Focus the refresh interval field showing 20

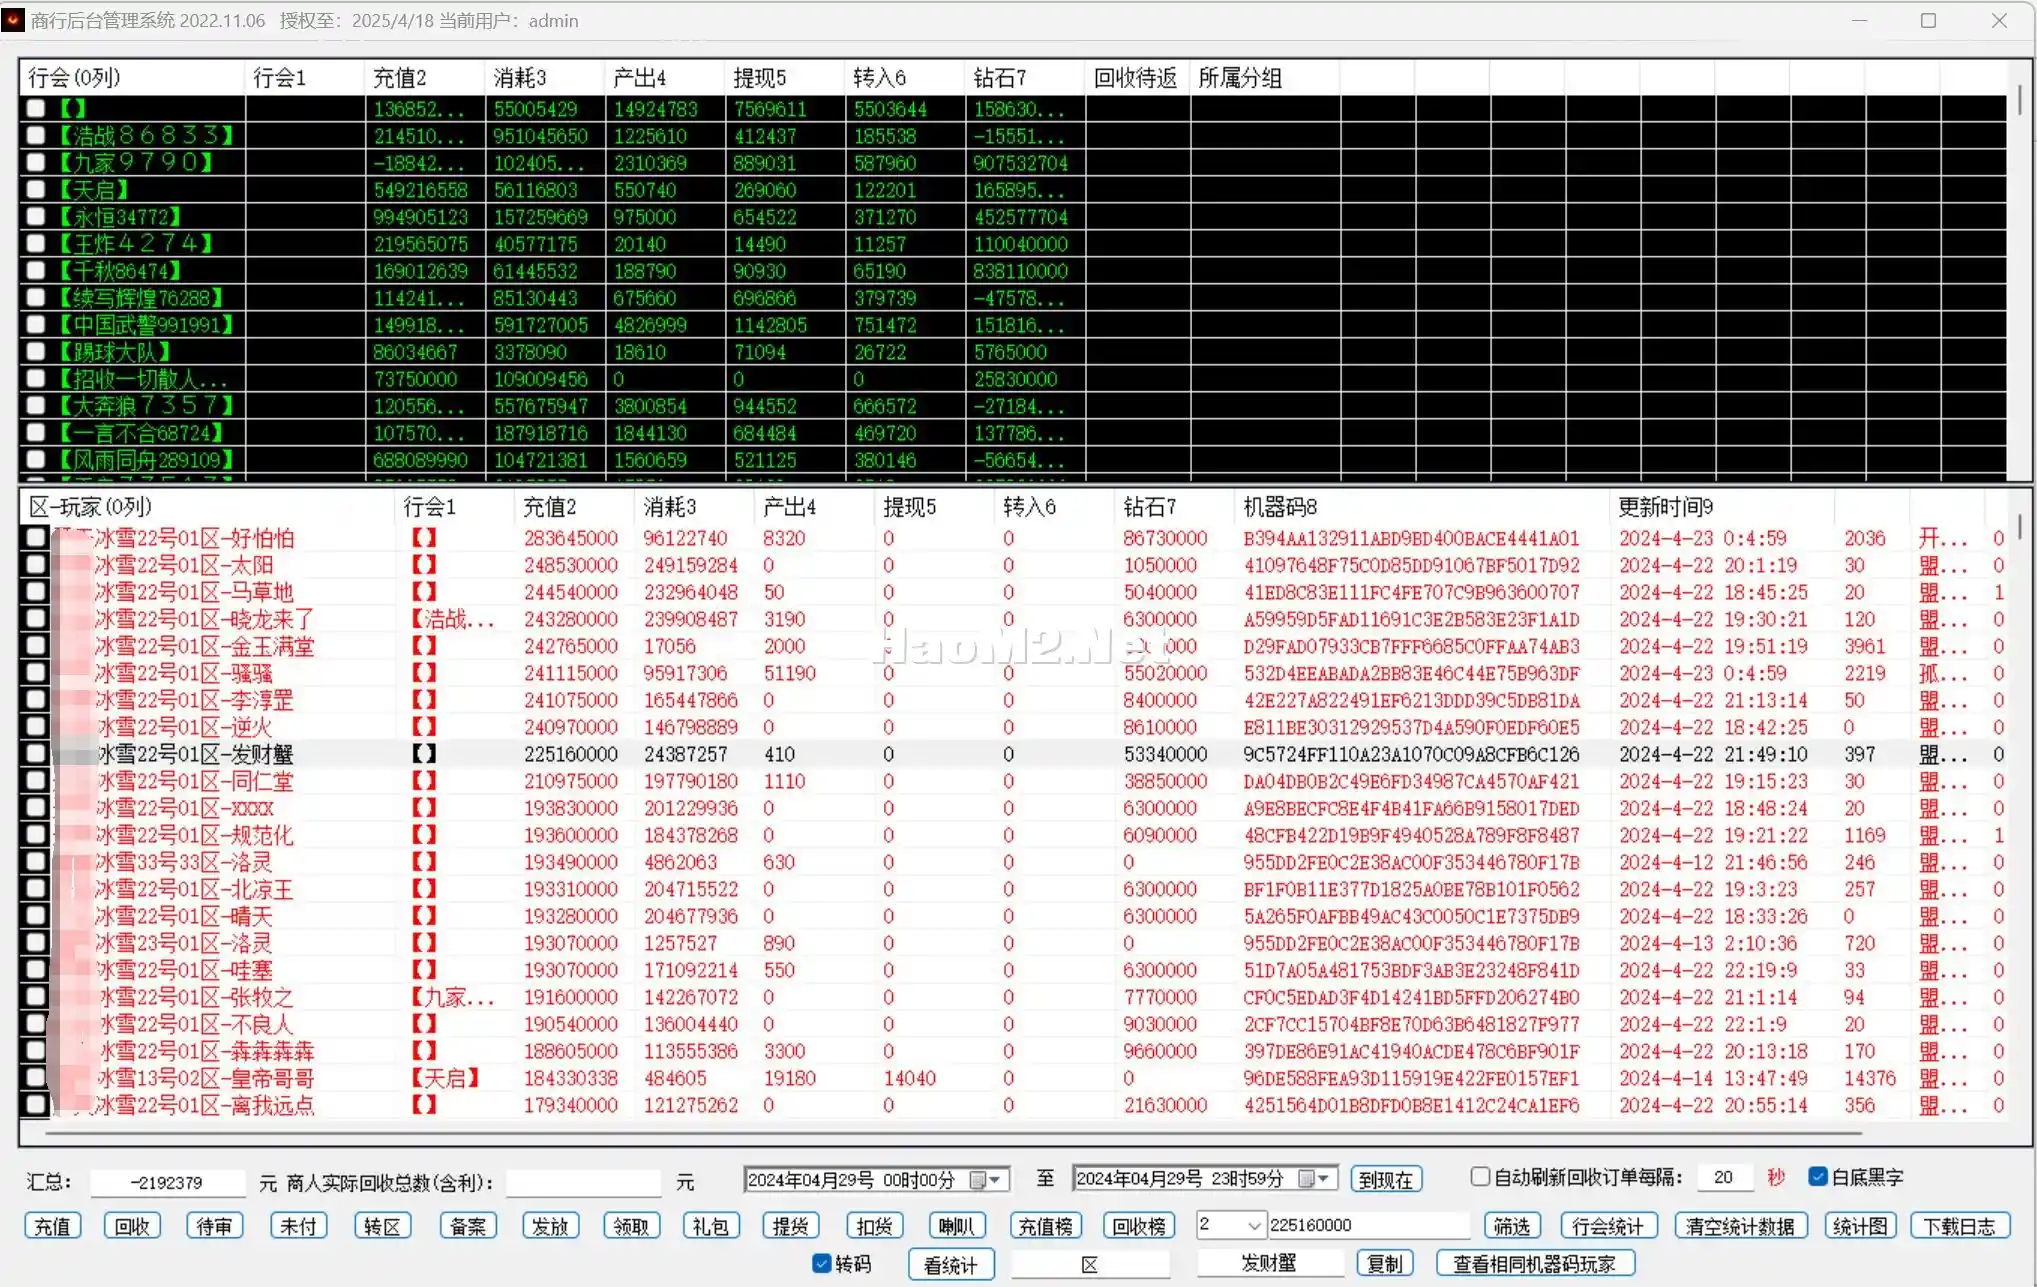coord(1724,1177)
